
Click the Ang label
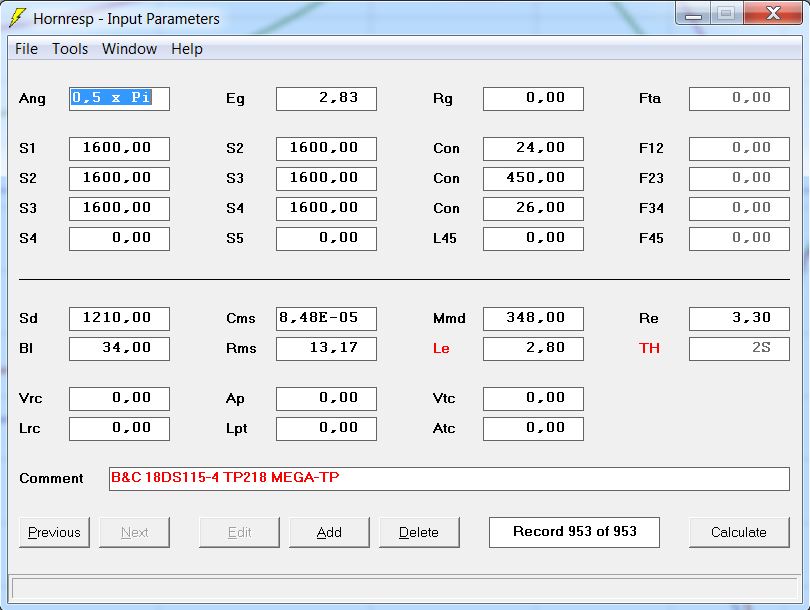coord(32,99)
